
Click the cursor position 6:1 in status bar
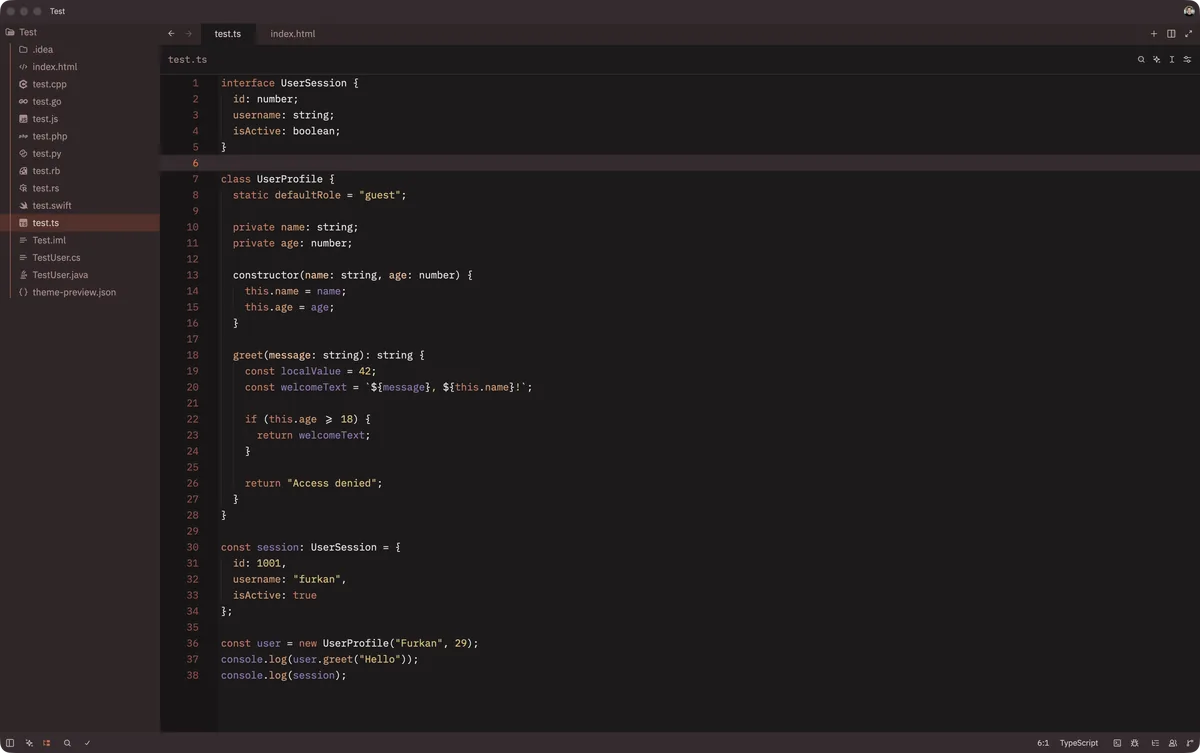point(1043,743)
